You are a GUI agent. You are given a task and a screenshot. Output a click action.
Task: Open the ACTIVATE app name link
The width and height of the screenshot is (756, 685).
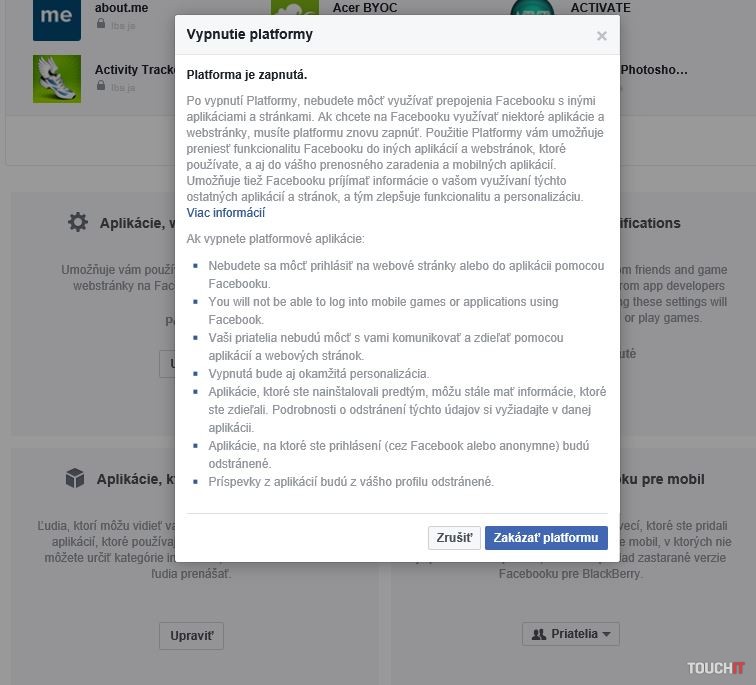tap(600, 8)
